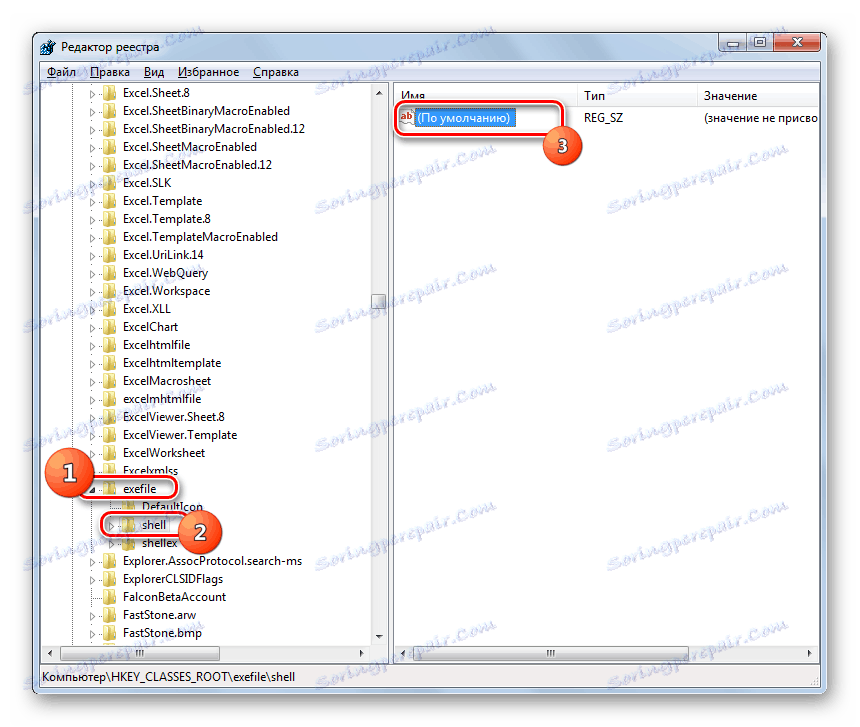Click the folder icon of Excel.Template

(110, 201)
